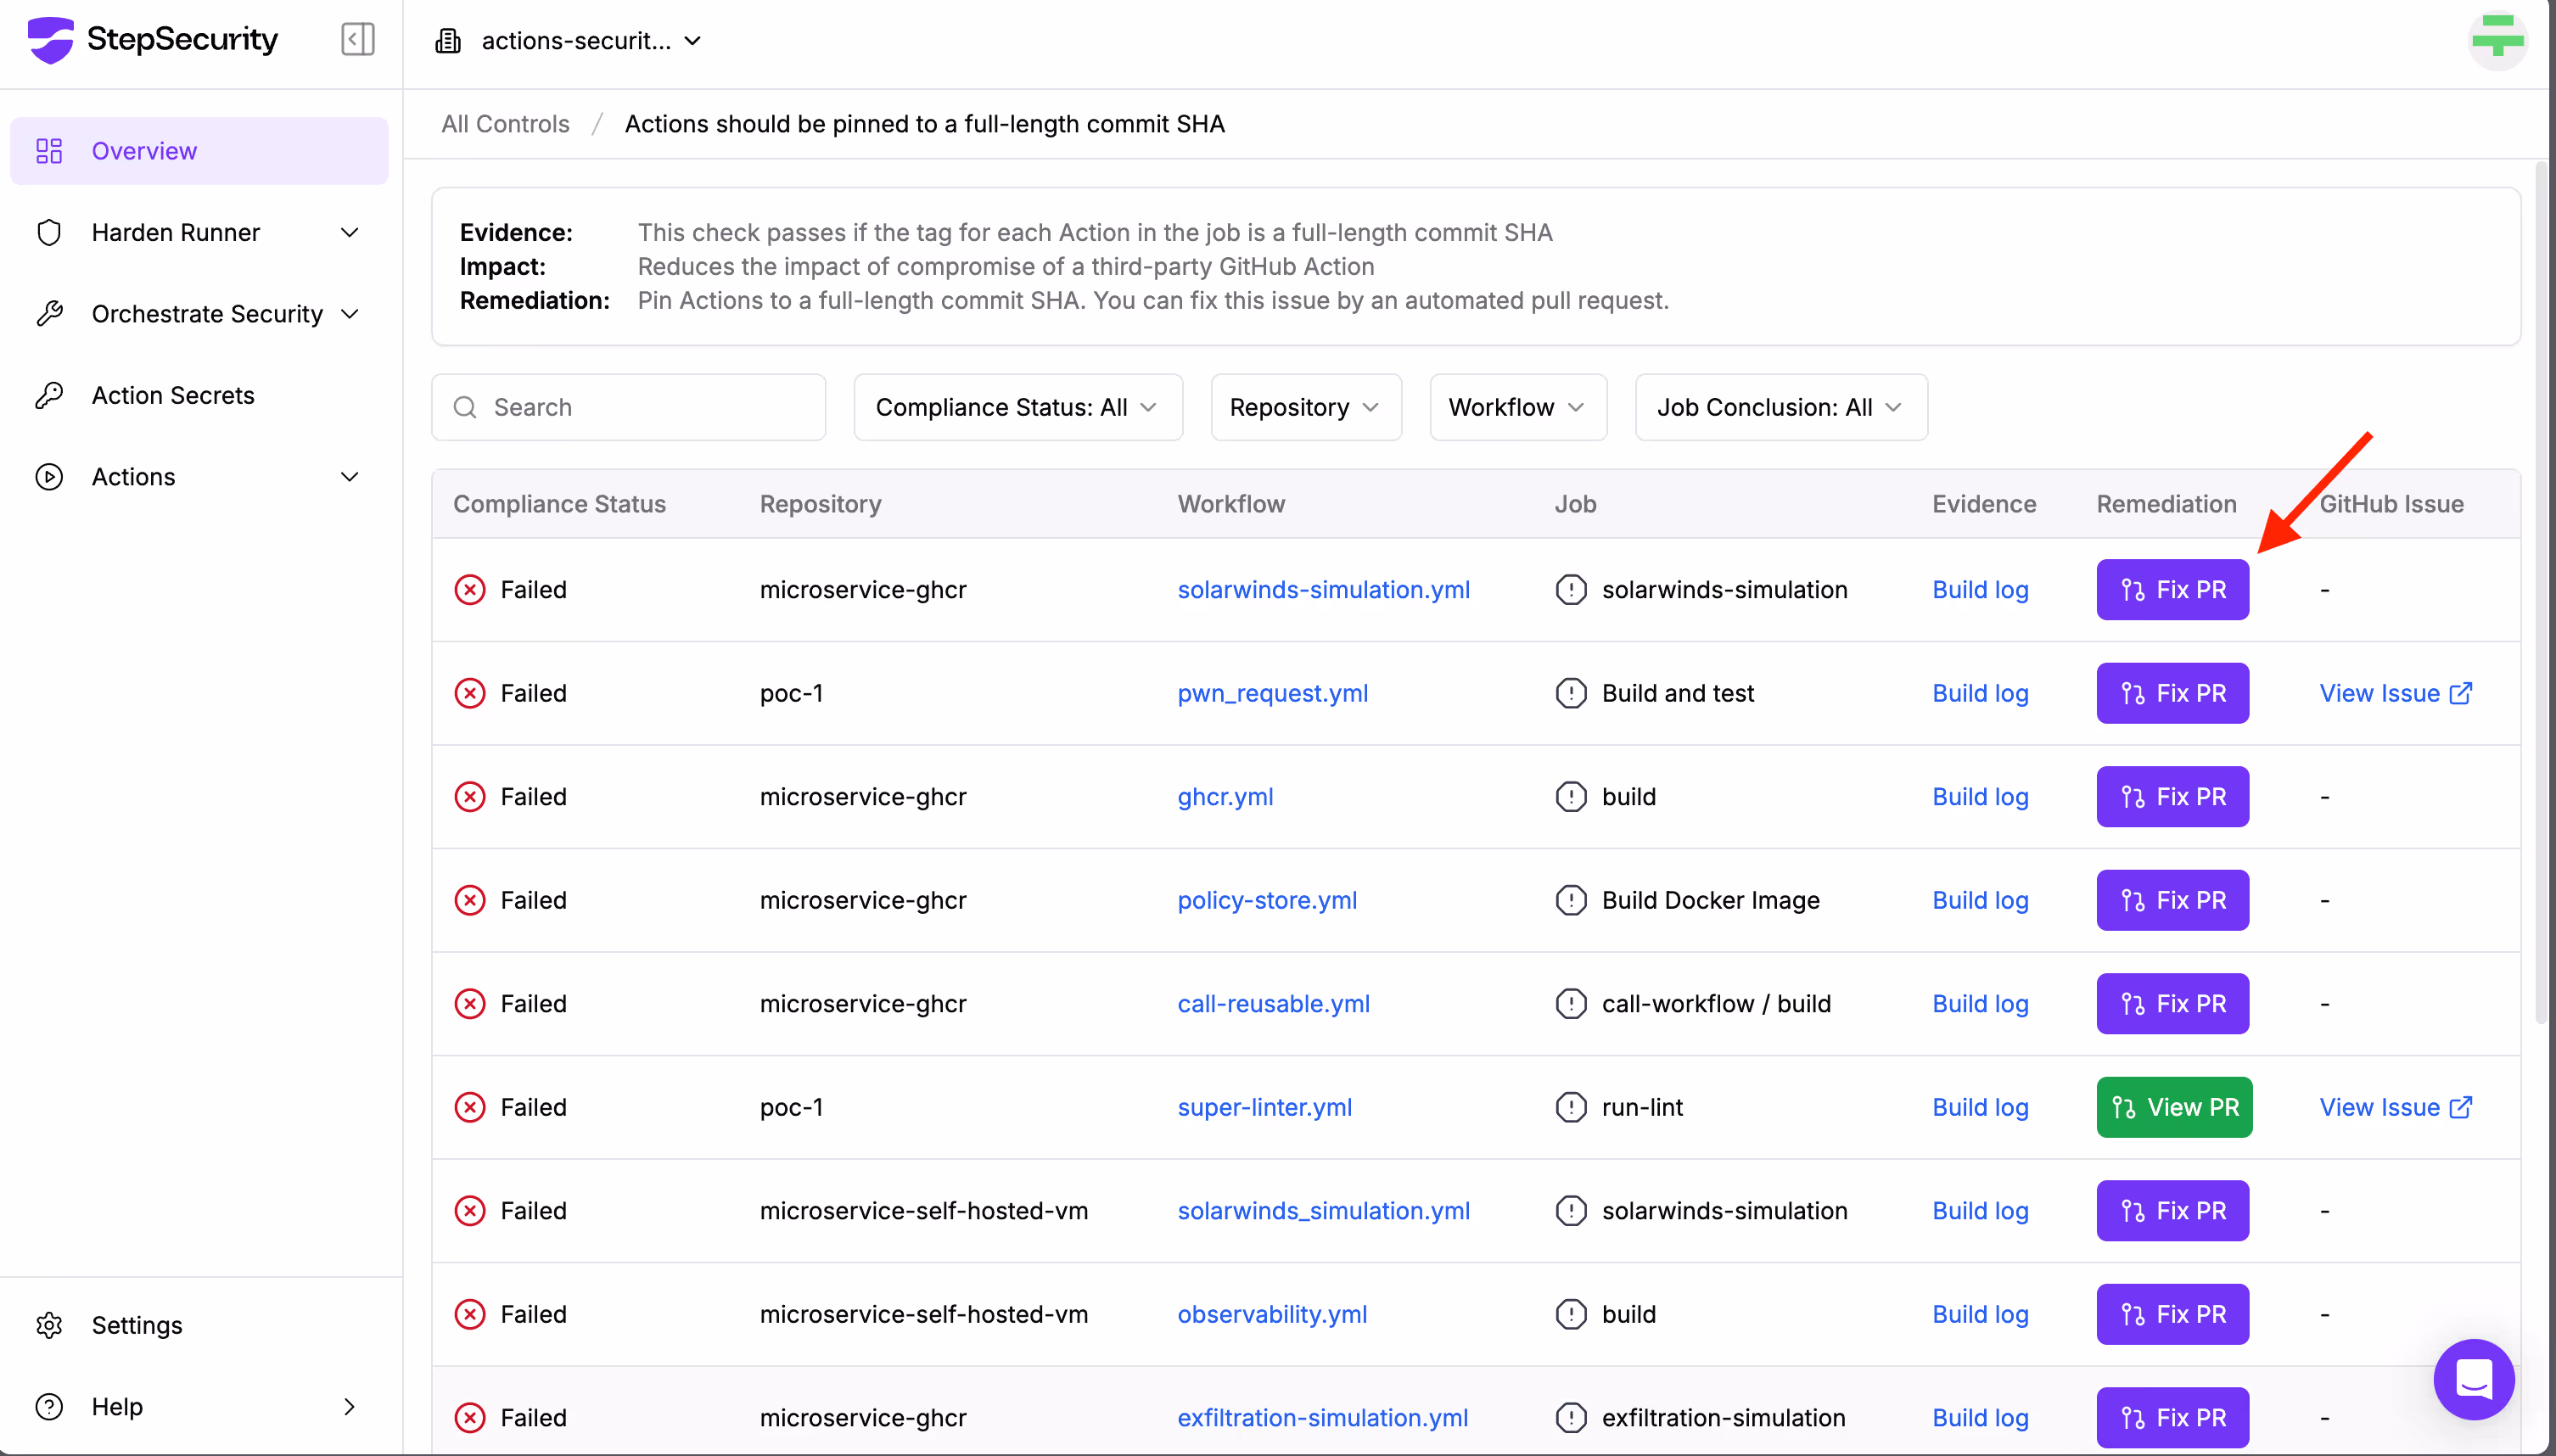Open the user avatar menu

point(2497,41)
